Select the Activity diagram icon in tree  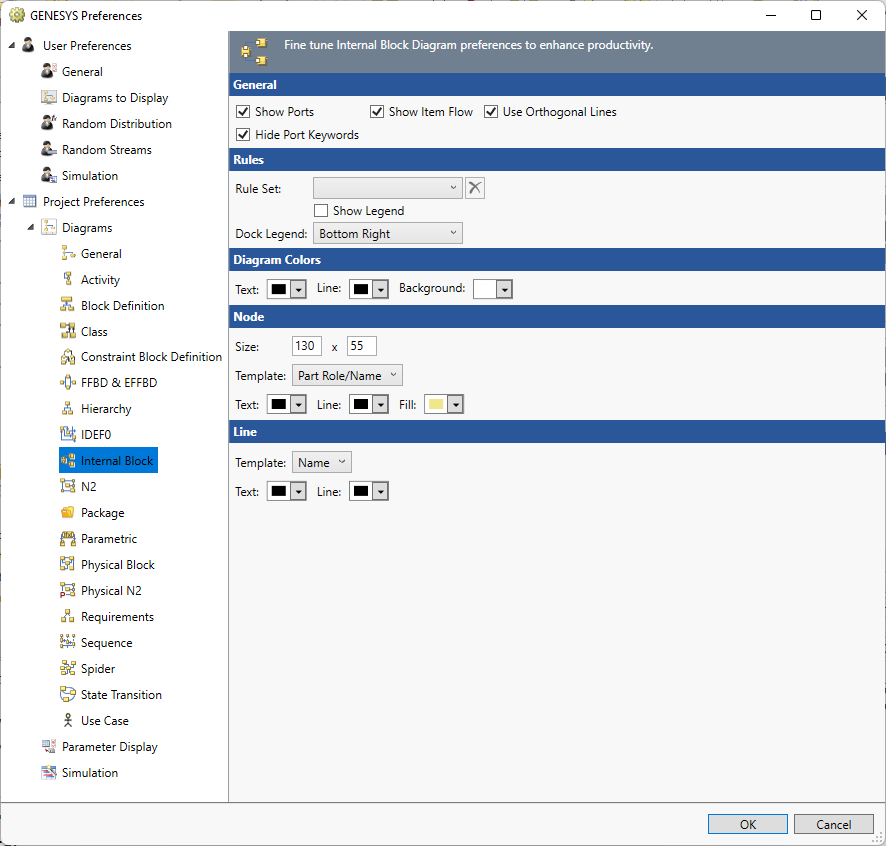(68, 279)
